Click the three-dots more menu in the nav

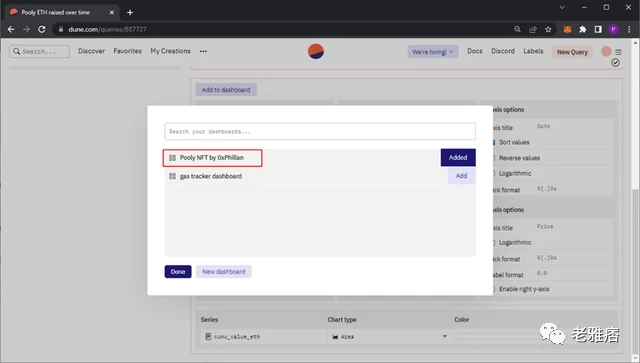click(x=203, y=51)
